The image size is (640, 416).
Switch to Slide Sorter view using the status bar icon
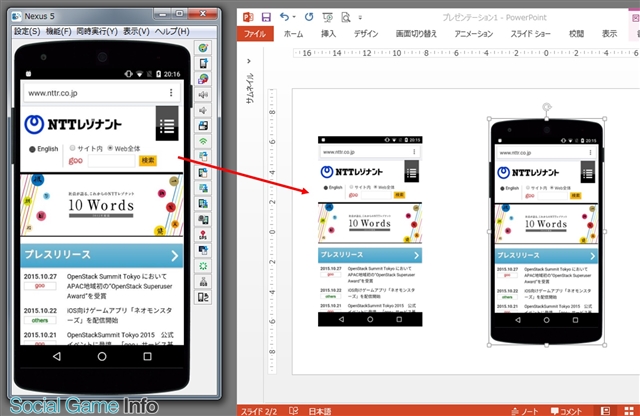pos(629,411)
